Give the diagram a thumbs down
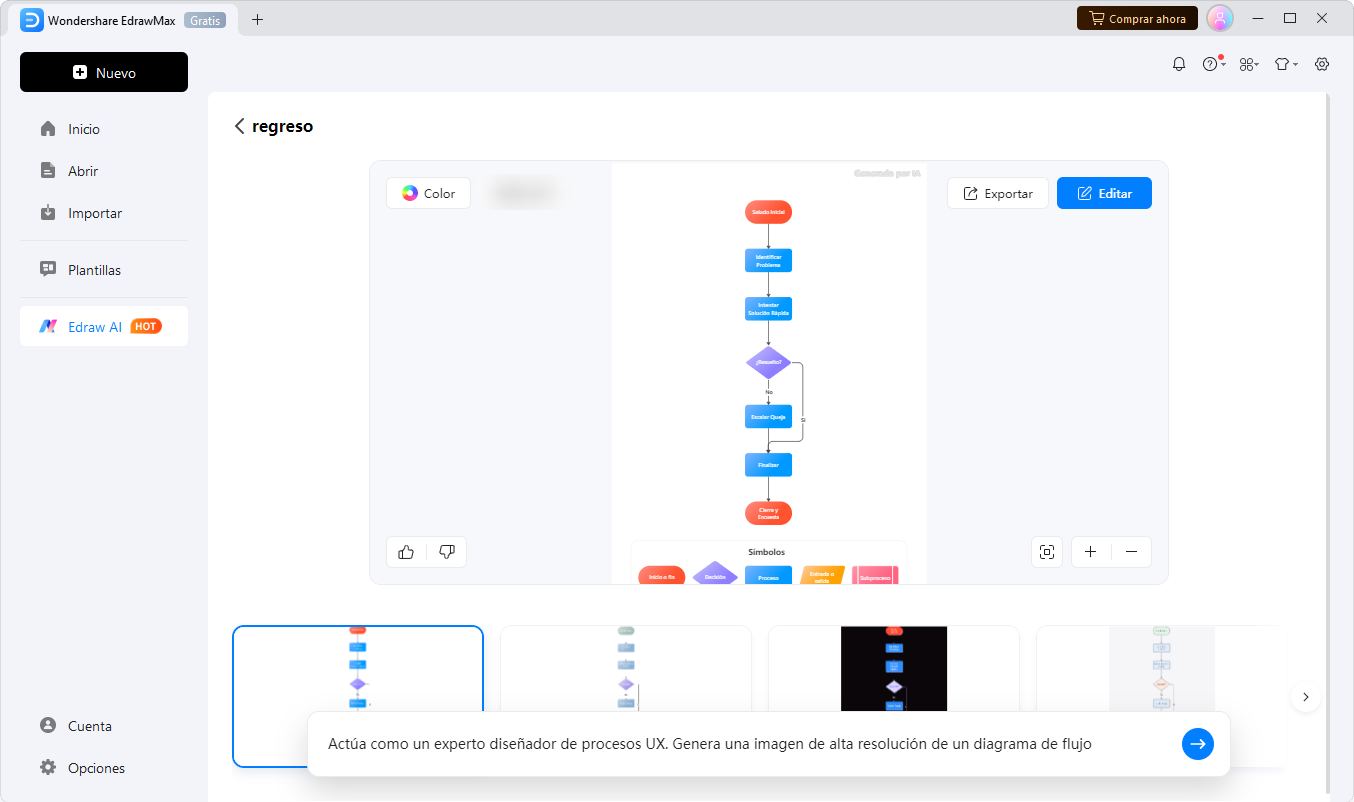The width and height of the screenshot is (1354, 802). pos(447,551)
